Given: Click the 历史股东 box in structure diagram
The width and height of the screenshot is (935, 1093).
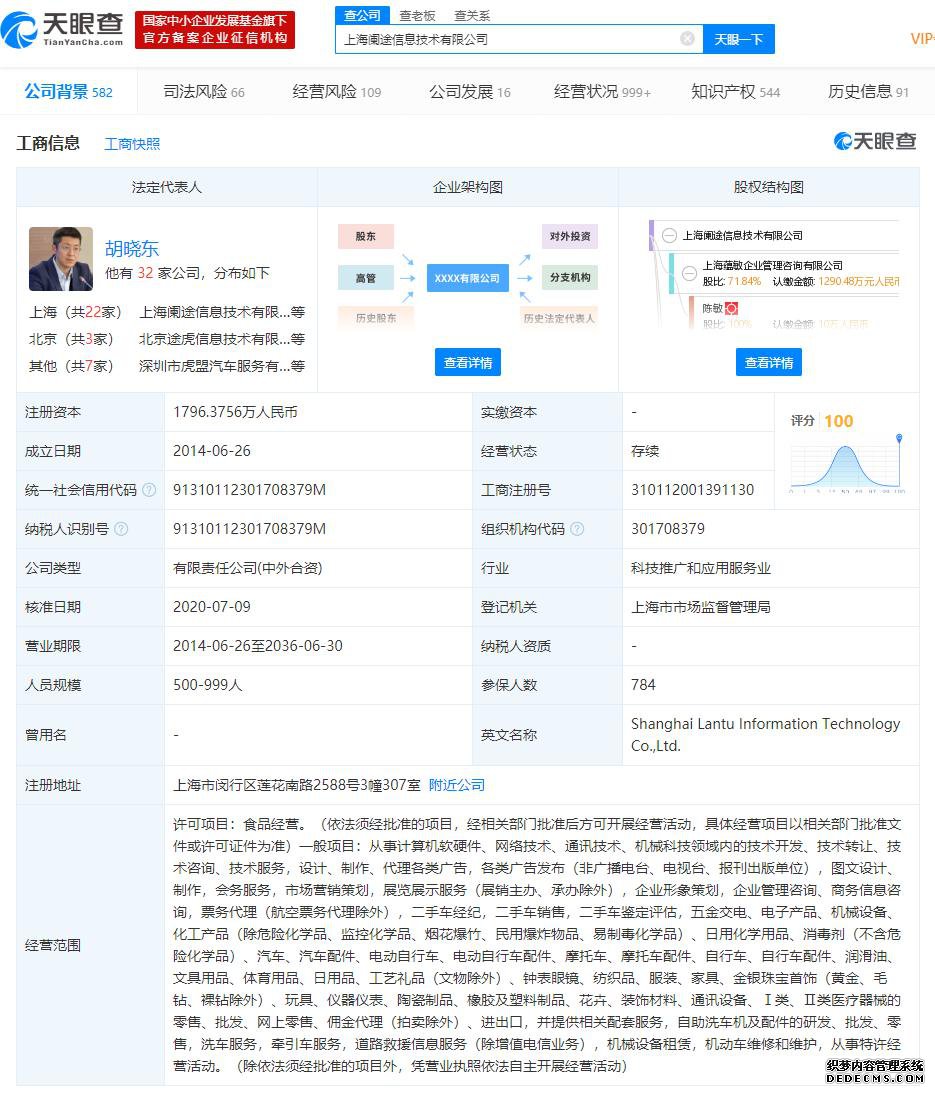Looking at the screenshot, I should coord(376,318).
